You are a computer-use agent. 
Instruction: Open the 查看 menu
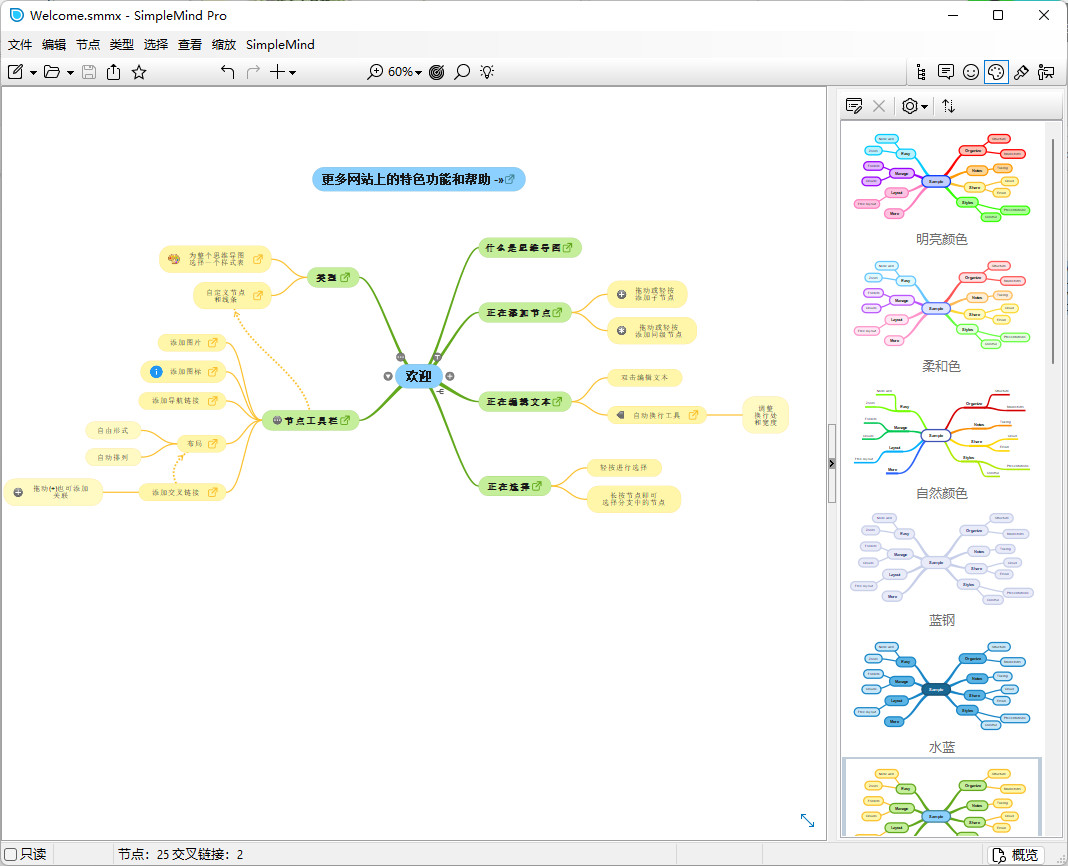click(190, 44)
